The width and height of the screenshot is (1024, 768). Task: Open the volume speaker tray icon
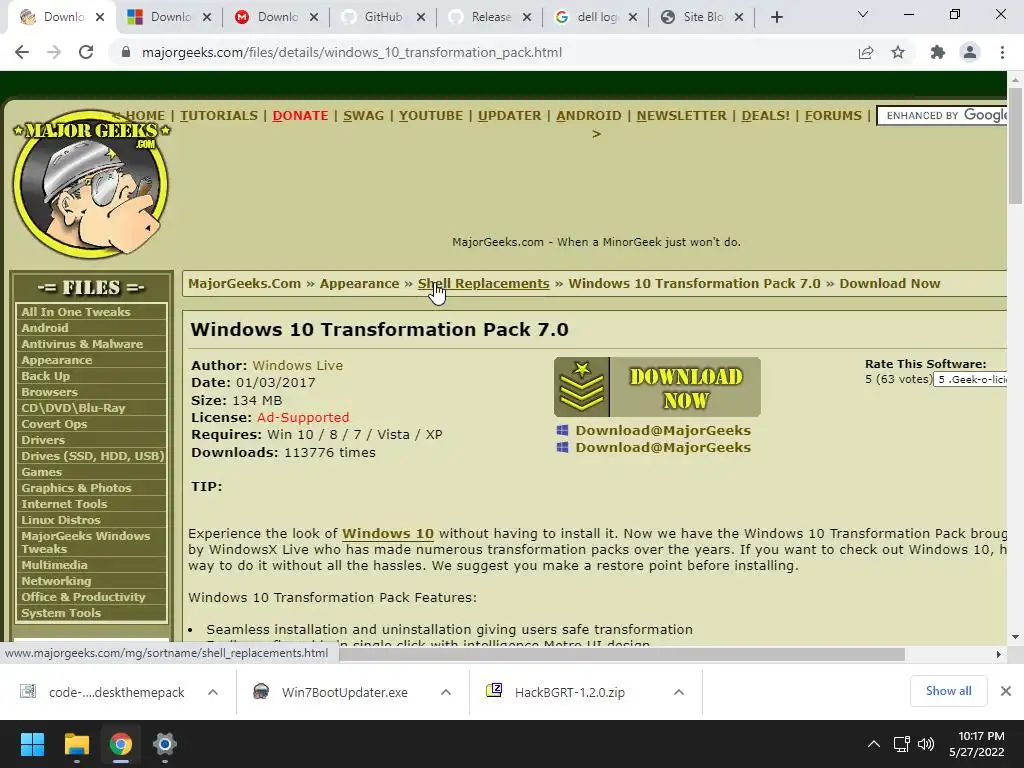click(x=925, y=744)
